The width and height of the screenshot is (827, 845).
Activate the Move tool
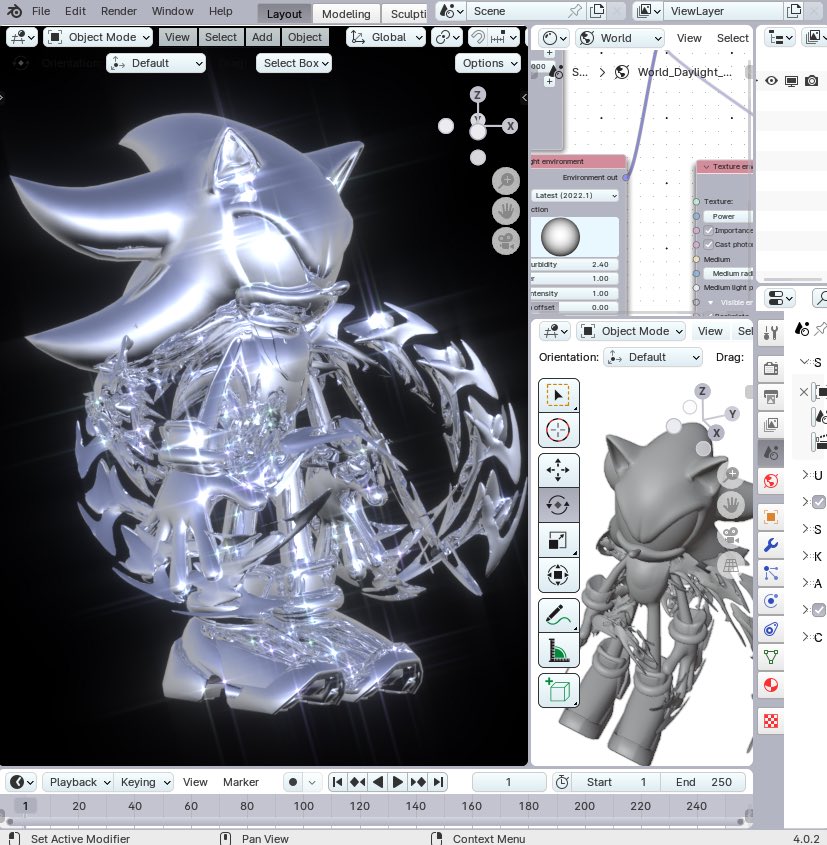559,470
